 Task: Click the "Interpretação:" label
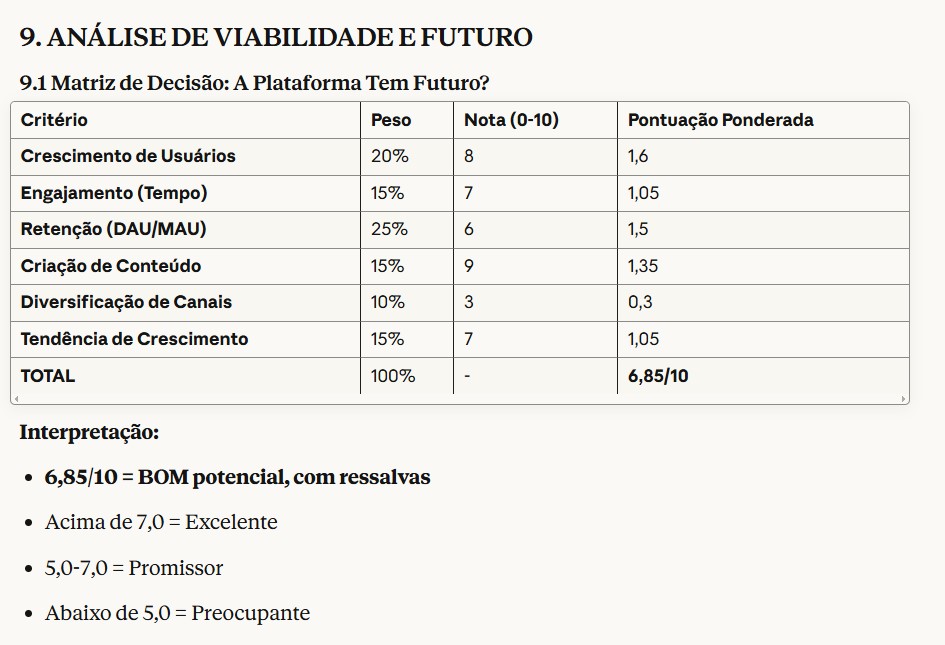(89, 433)
